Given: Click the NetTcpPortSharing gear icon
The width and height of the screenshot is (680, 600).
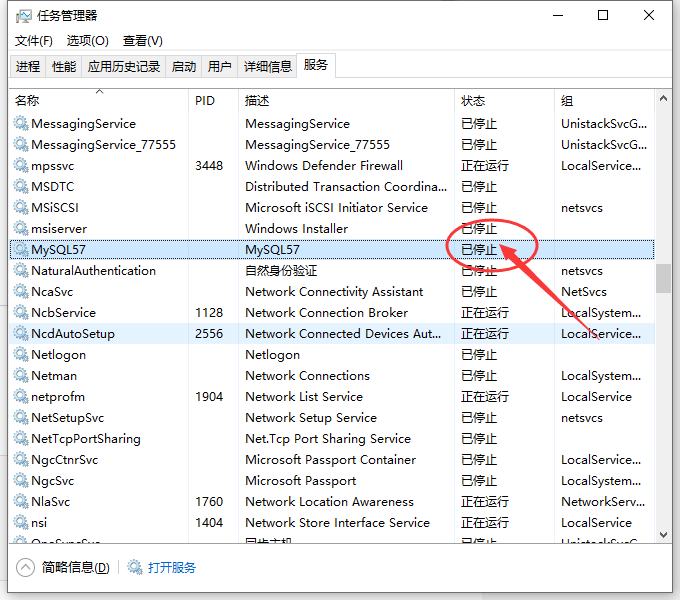Looking at the screenshot, I should [21, 438].
